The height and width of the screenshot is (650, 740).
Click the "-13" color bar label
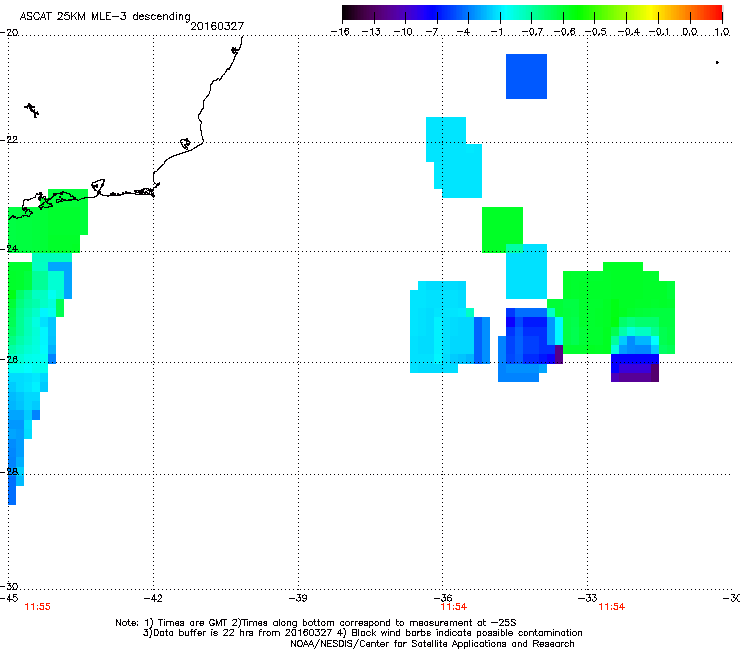[x=371, y=32]
